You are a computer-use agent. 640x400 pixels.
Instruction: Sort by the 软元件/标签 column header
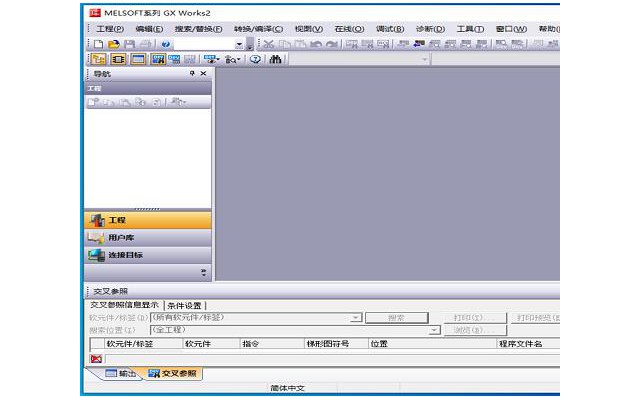(143, 344)
